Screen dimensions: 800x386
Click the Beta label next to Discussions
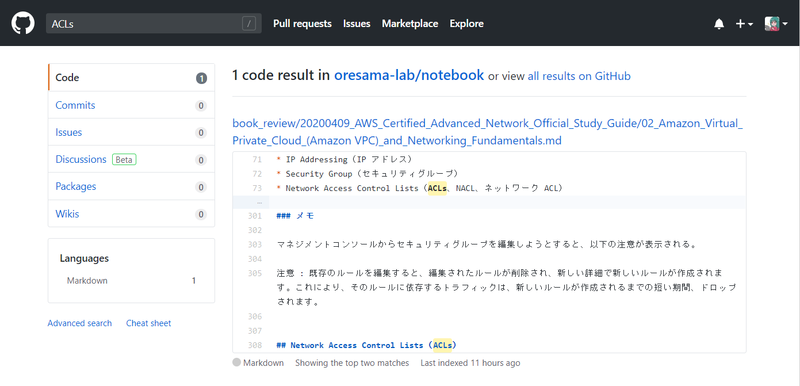pos(124,160)
